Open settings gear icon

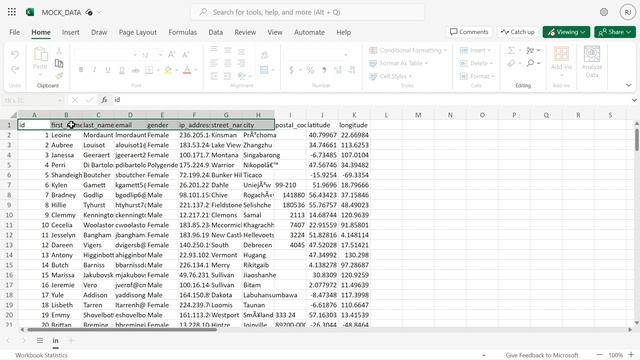click(604, 12)
